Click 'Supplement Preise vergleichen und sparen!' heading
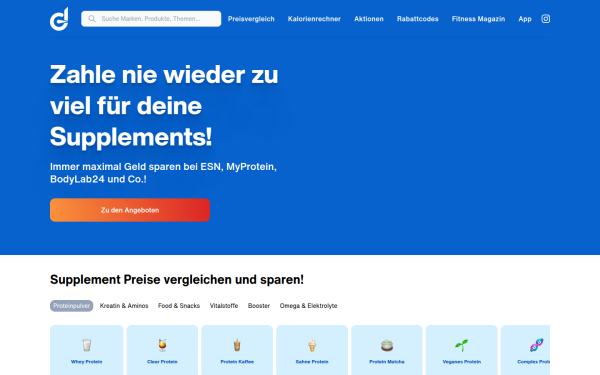Screen dimensions: 600x375 click(x=177, y=280)
